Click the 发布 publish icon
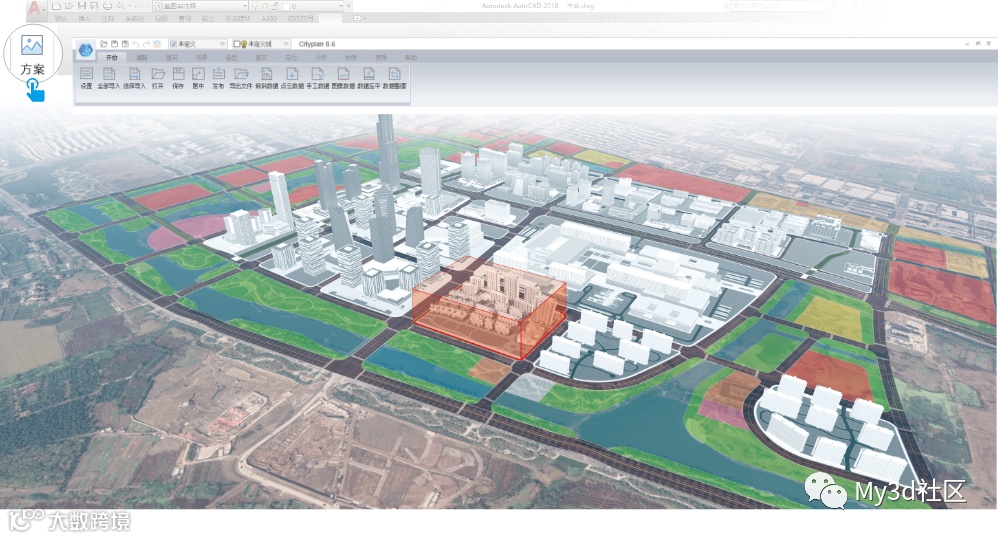 [219, 73]
